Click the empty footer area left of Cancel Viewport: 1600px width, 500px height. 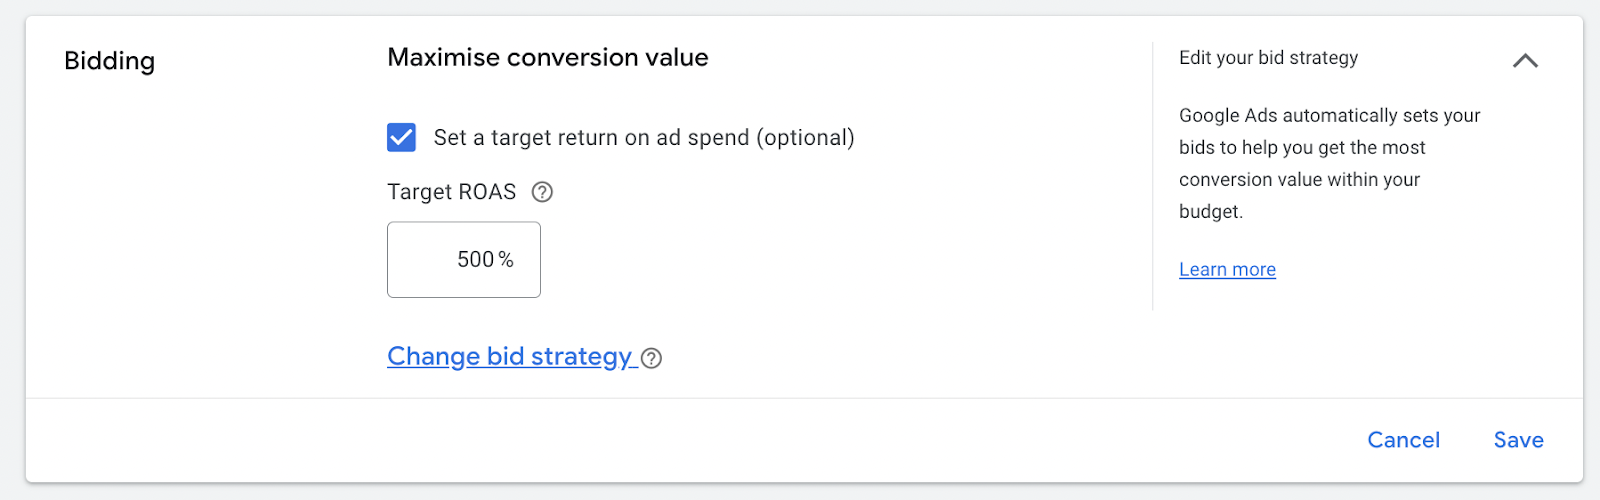(x=700, y=440)
